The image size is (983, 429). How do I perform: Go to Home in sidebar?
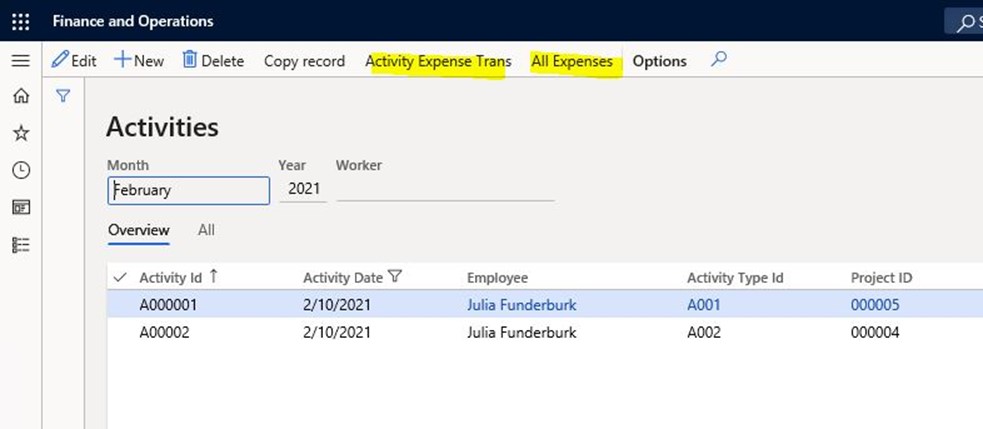pos(21,96)
